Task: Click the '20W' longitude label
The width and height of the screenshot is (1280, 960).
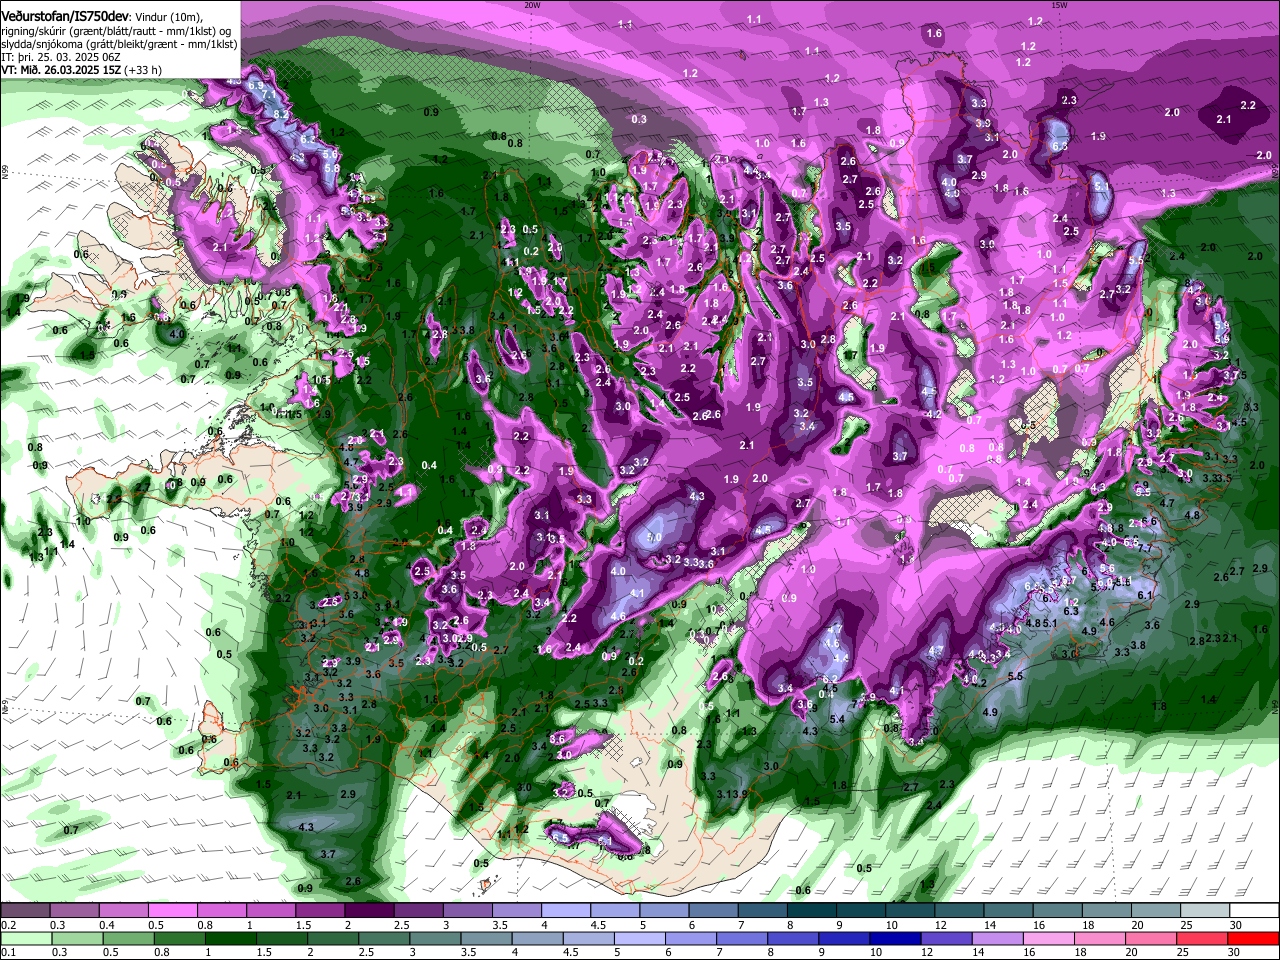Action: (531, 4)
